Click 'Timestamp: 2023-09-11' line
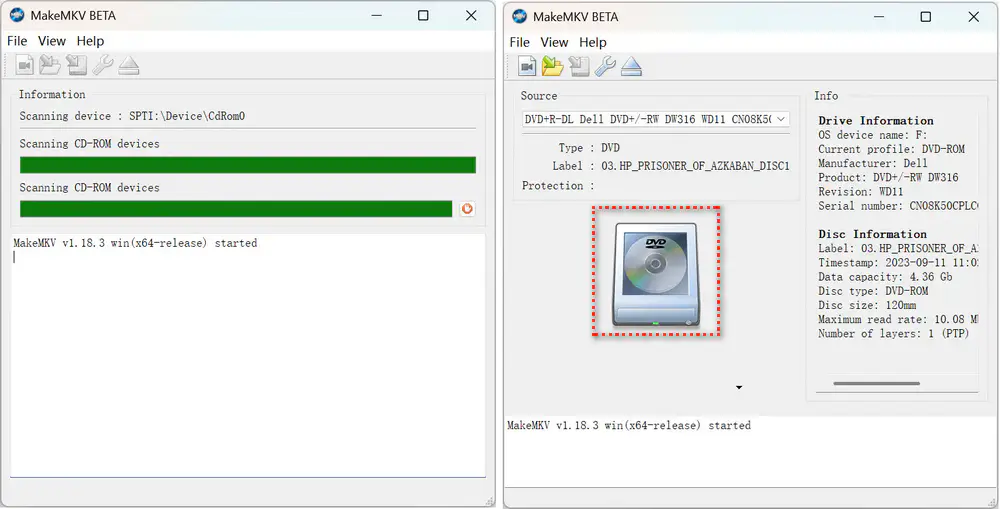Viewport: 1000px width, 509px height. point(898,263)
